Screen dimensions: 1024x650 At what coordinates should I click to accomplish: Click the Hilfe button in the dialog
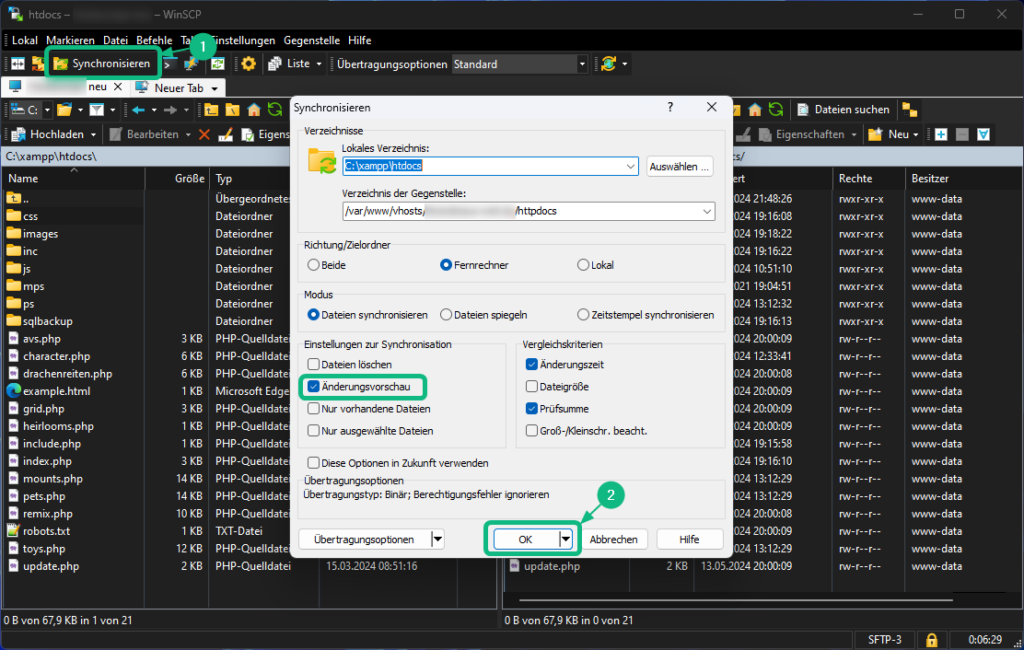(x=689, y=540)
